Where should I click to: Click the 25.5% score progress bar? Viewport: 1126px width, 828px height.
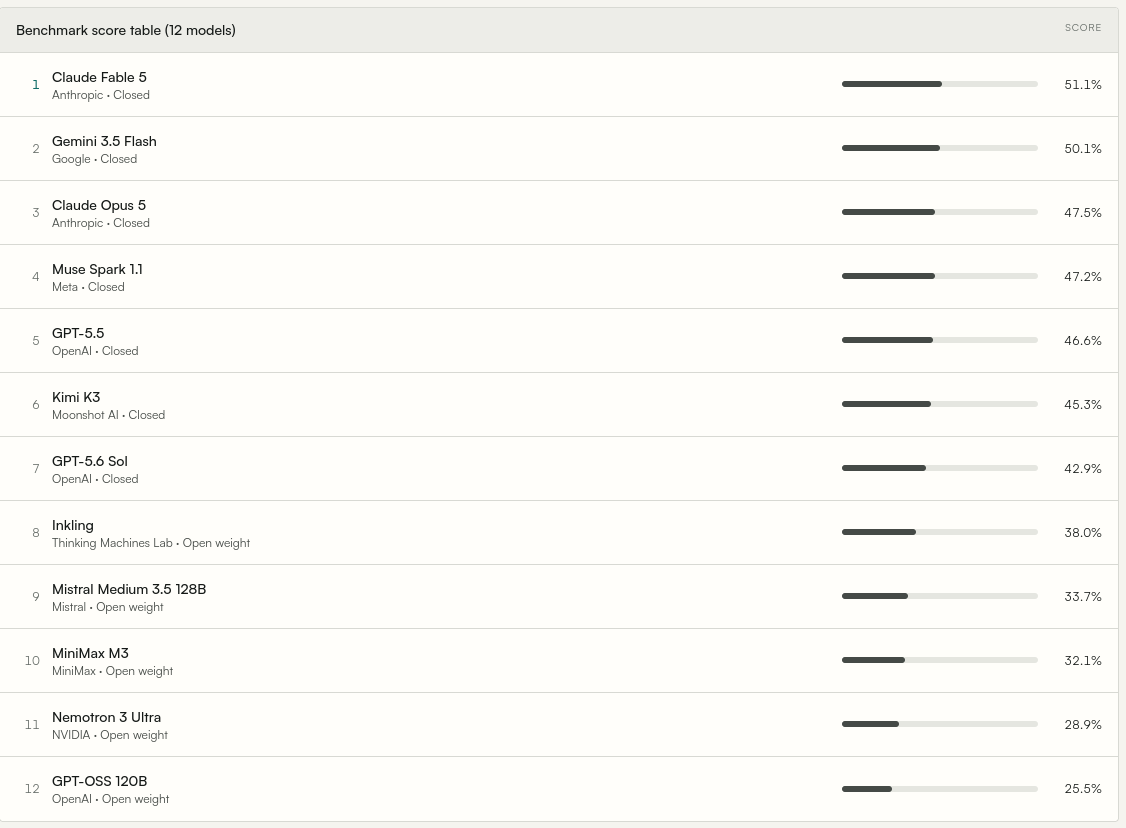pos(939,789)
